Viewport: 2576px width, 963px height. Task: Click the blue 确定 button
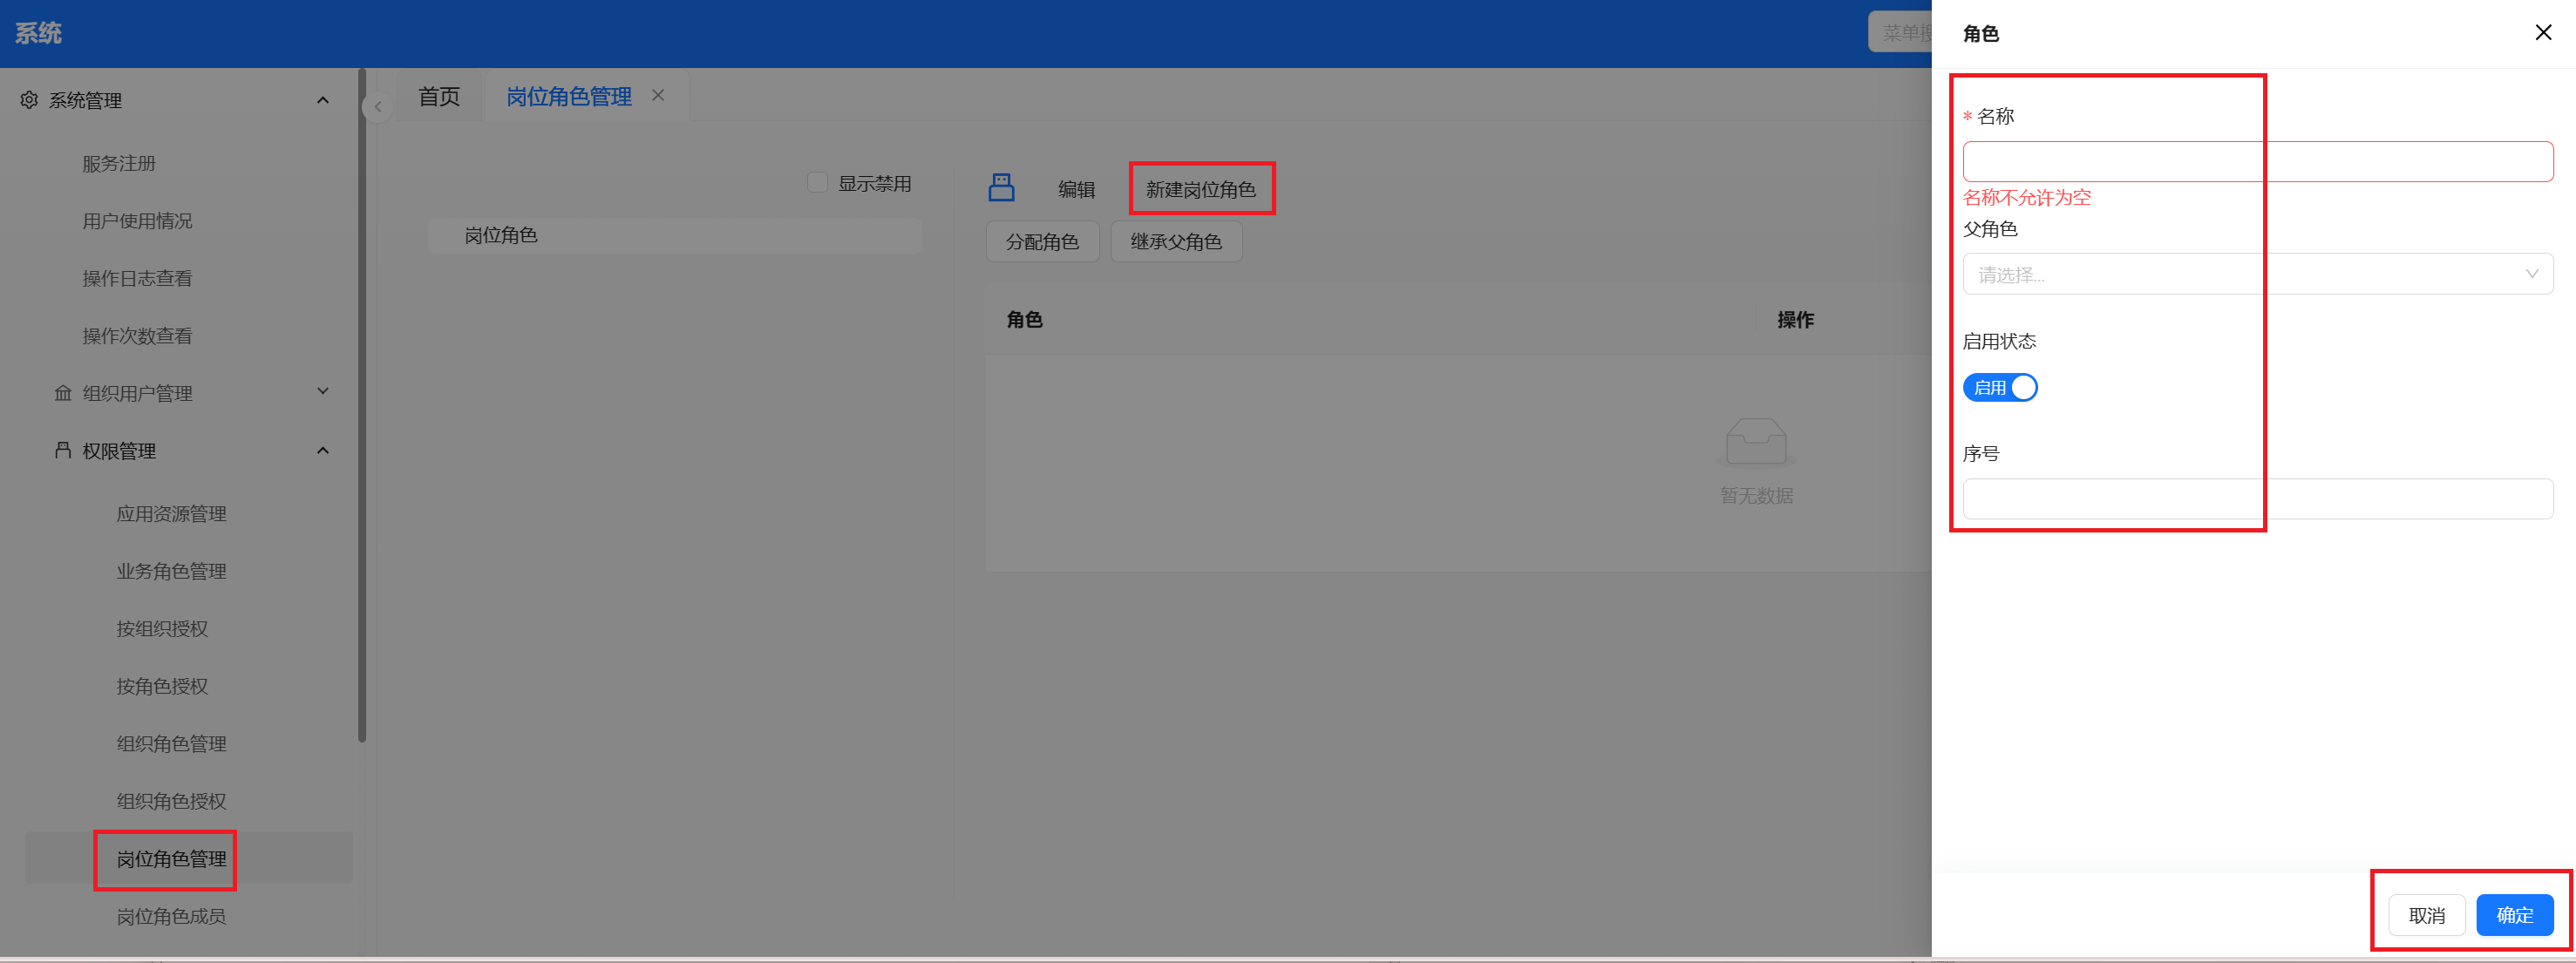pyautogui.click(x=2514, y=915)
